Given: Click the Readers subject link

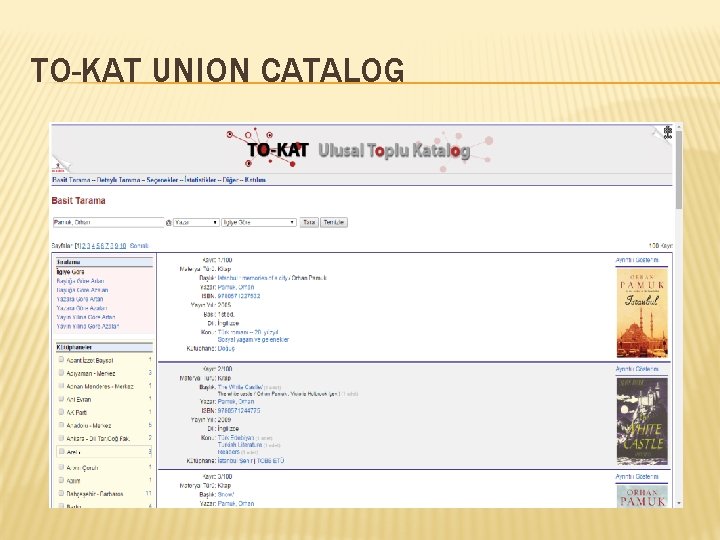Looking at the screenshot, I should 229,452.
